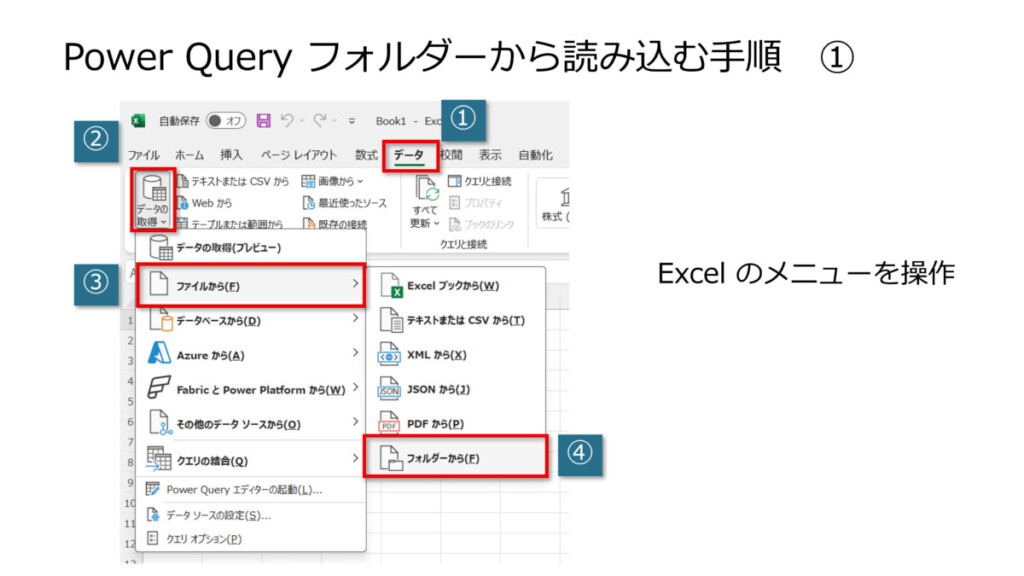This screenshot has height=576, width=1024.
Task: Click the Power Query editor pencil icon
Action: 153,488
